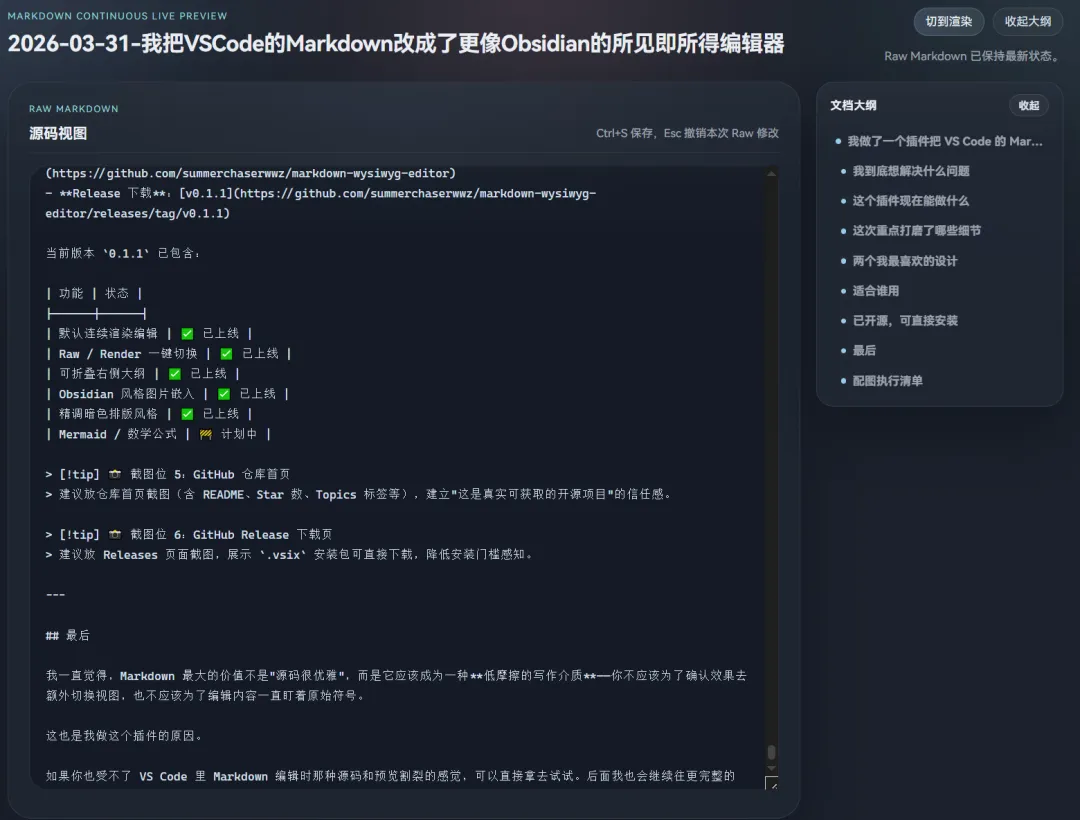This screenshot has height=820, width=1080.
Task: Click the 可折叠右侧大纲 table row
Action: [143, 374]
